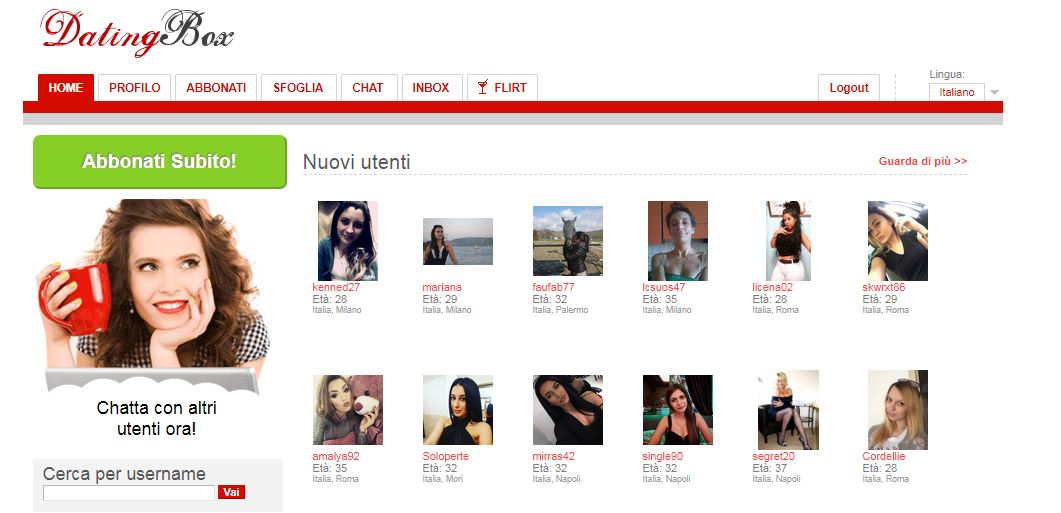
Task: Open the faufab77 profile thumbnail
Action: coord(567,241)
